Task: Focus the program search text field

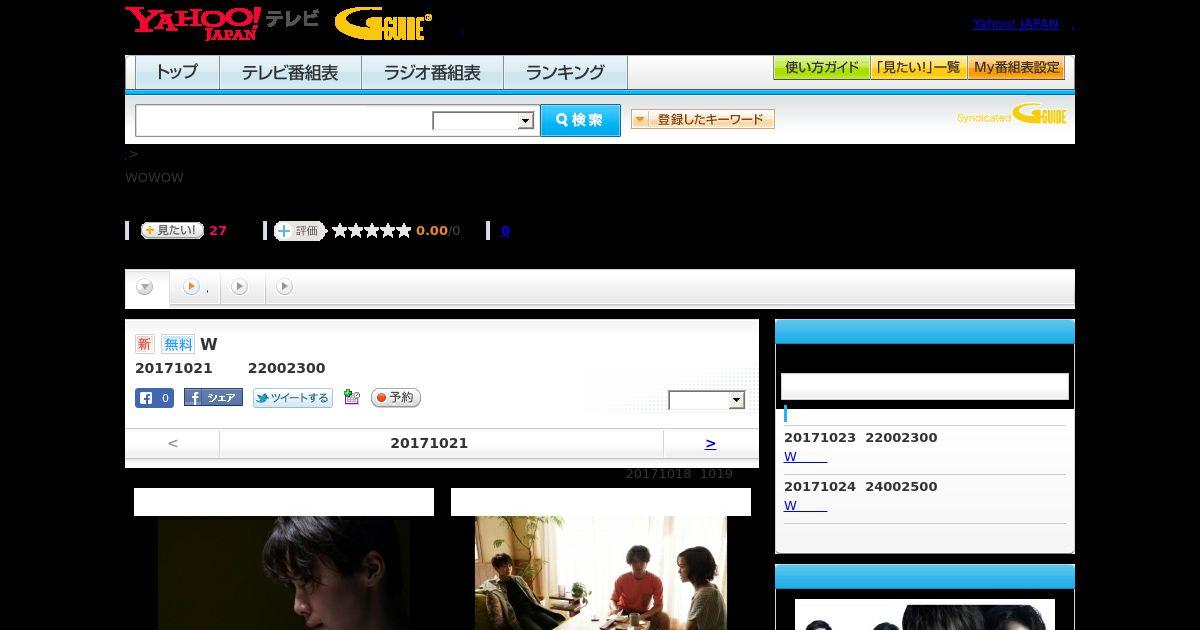Action: pyautogui.click(x=284, y=120)
